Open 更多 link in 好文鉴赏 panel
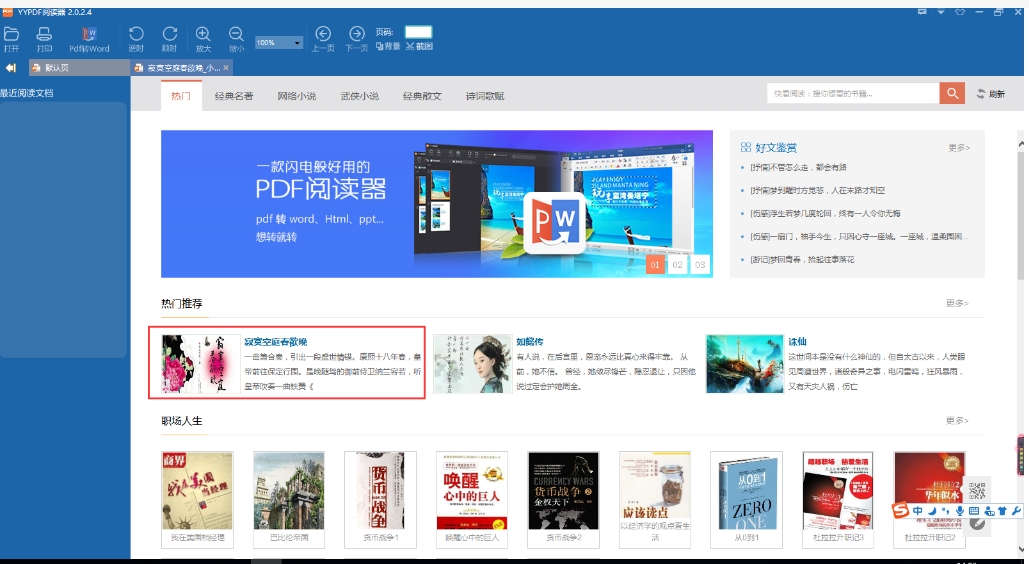This screenshot has width=1029, height=564. [959, 148]
